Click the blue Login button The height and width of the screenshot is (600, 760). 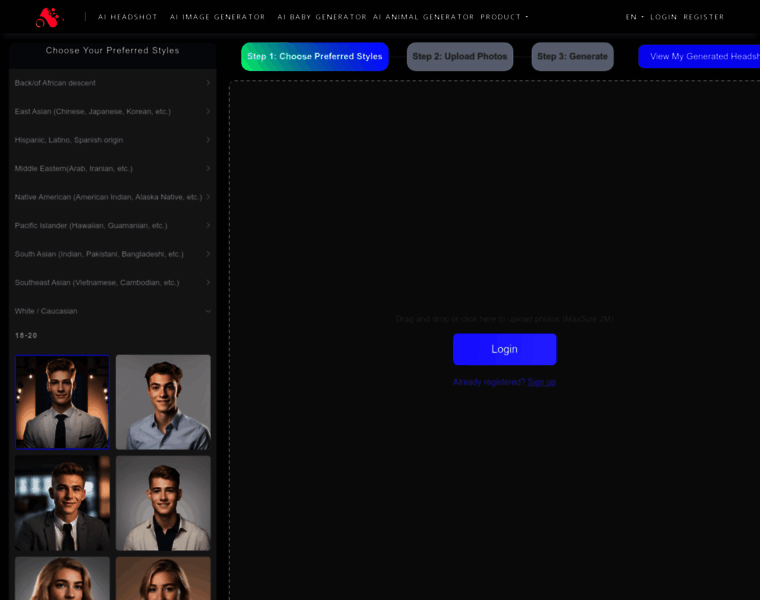click(505, 349)
